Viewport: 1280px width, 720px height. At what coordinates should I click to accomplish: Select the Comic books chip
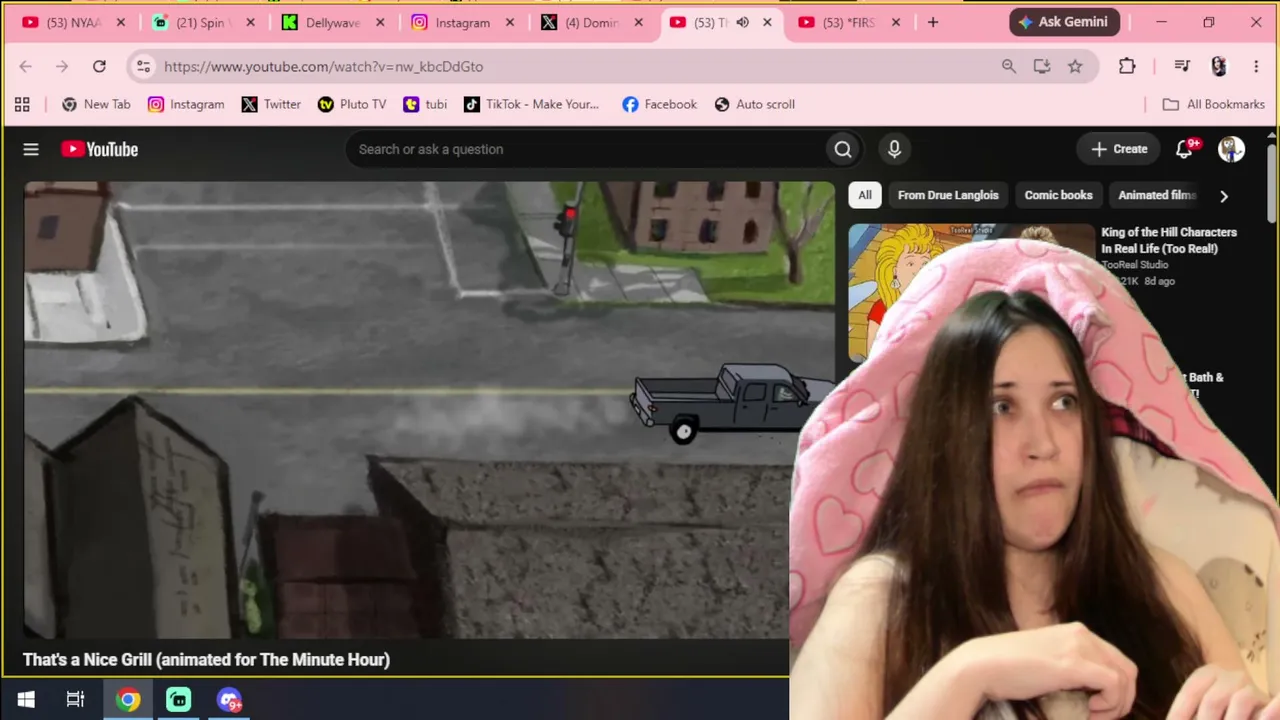click(1058, 195)
